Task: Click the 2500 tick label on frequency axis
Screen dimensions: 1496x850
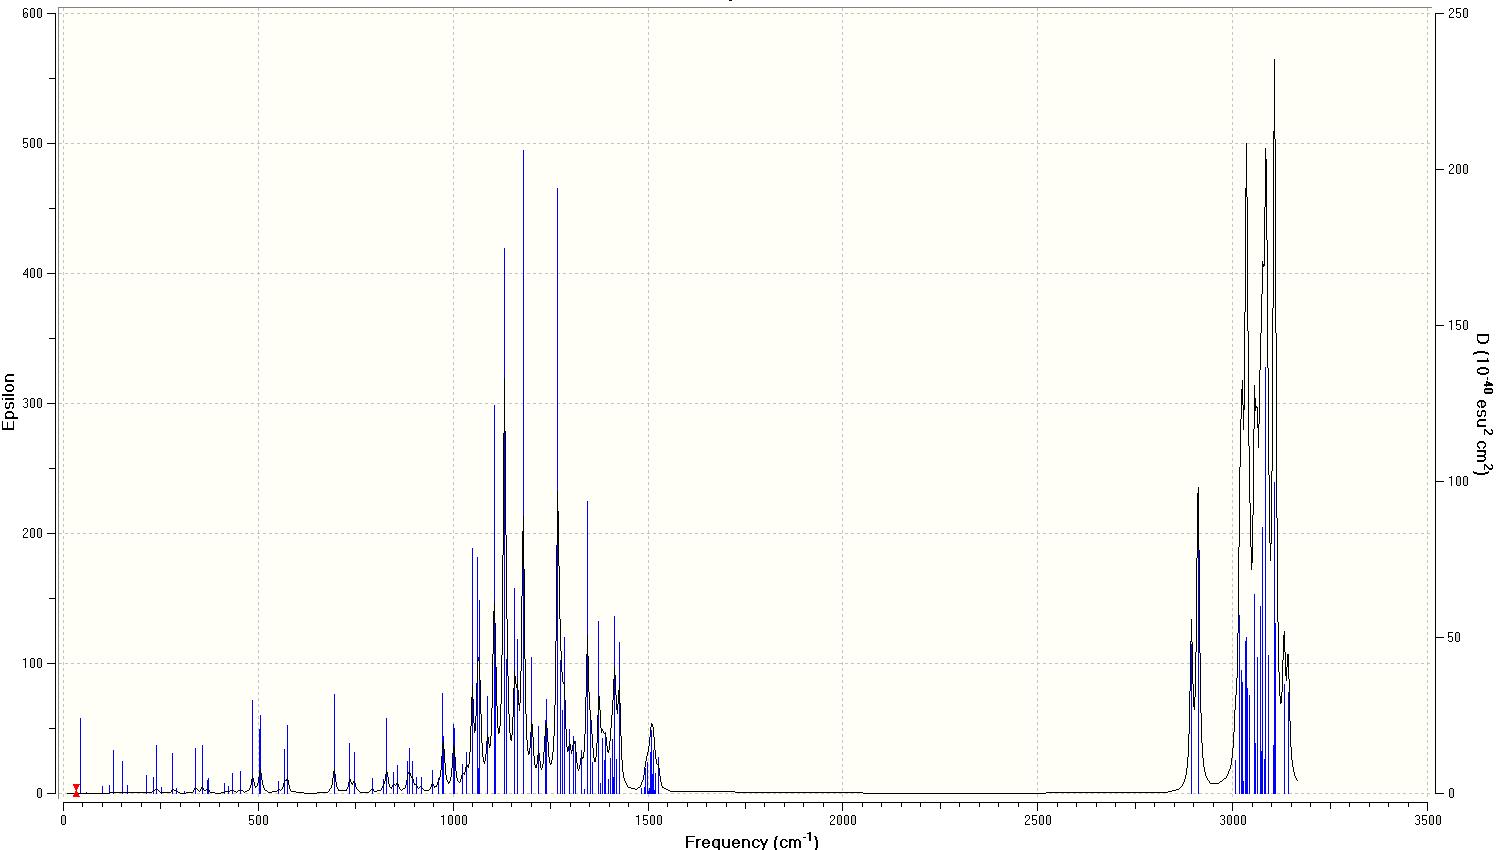Action: pyautogui.click(x=1038, y=821)
